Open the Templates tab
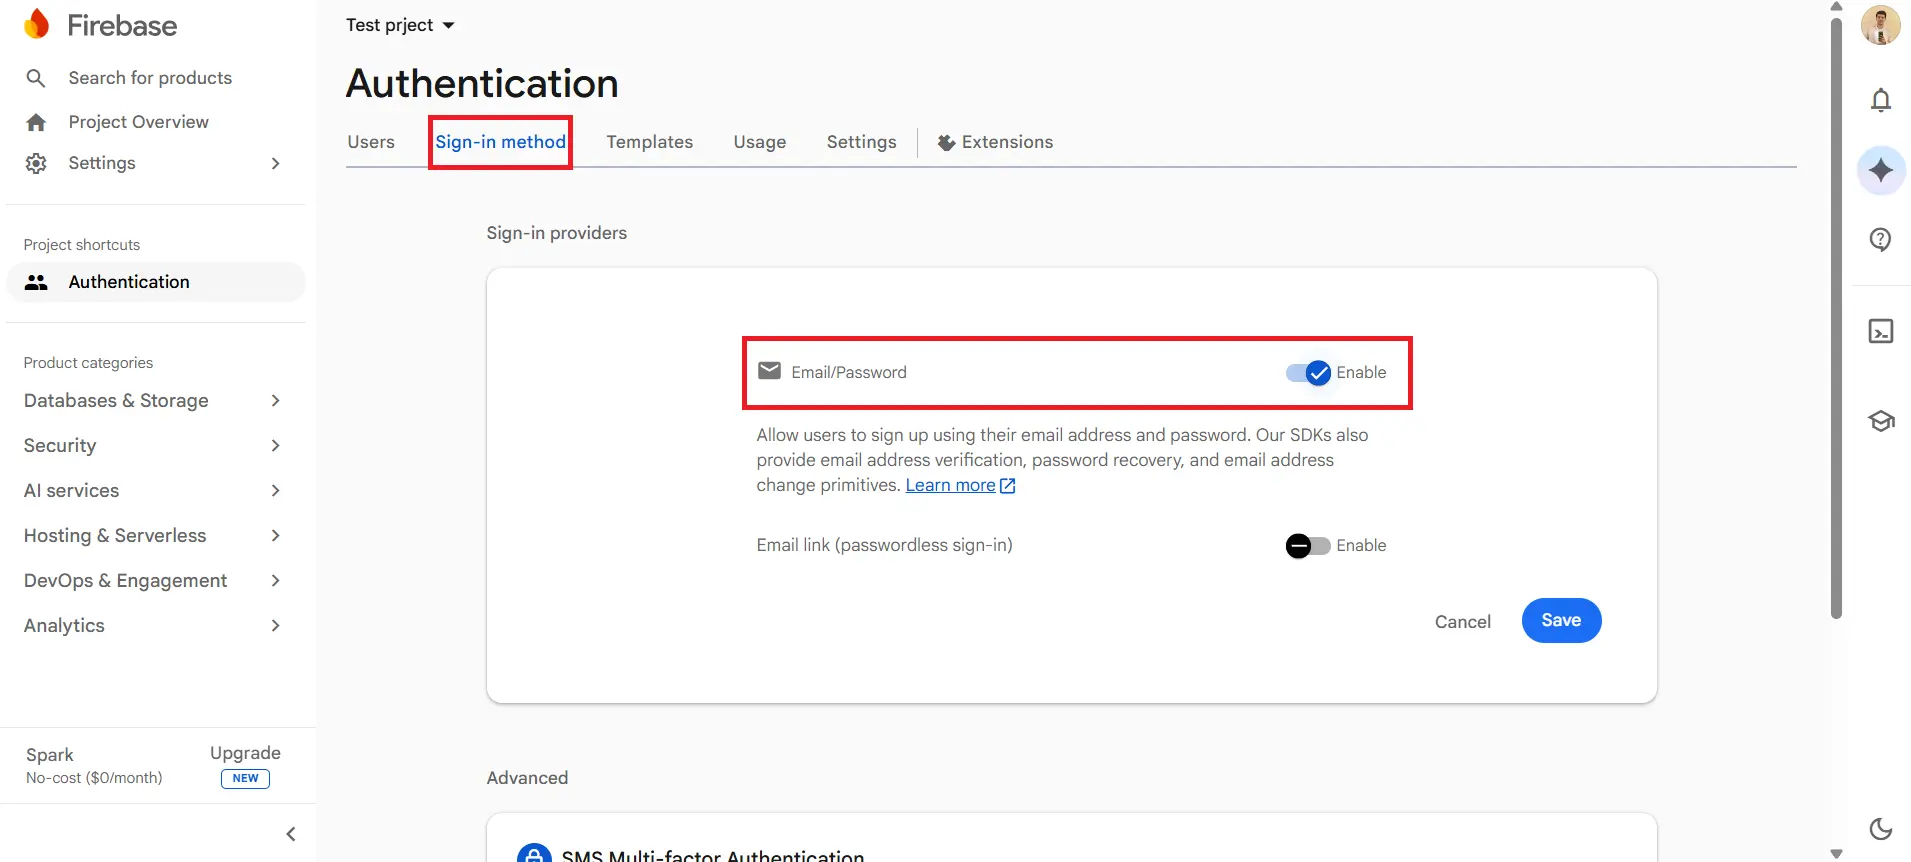The height and width of the screenshot is (862, 1911). [650, 142]
